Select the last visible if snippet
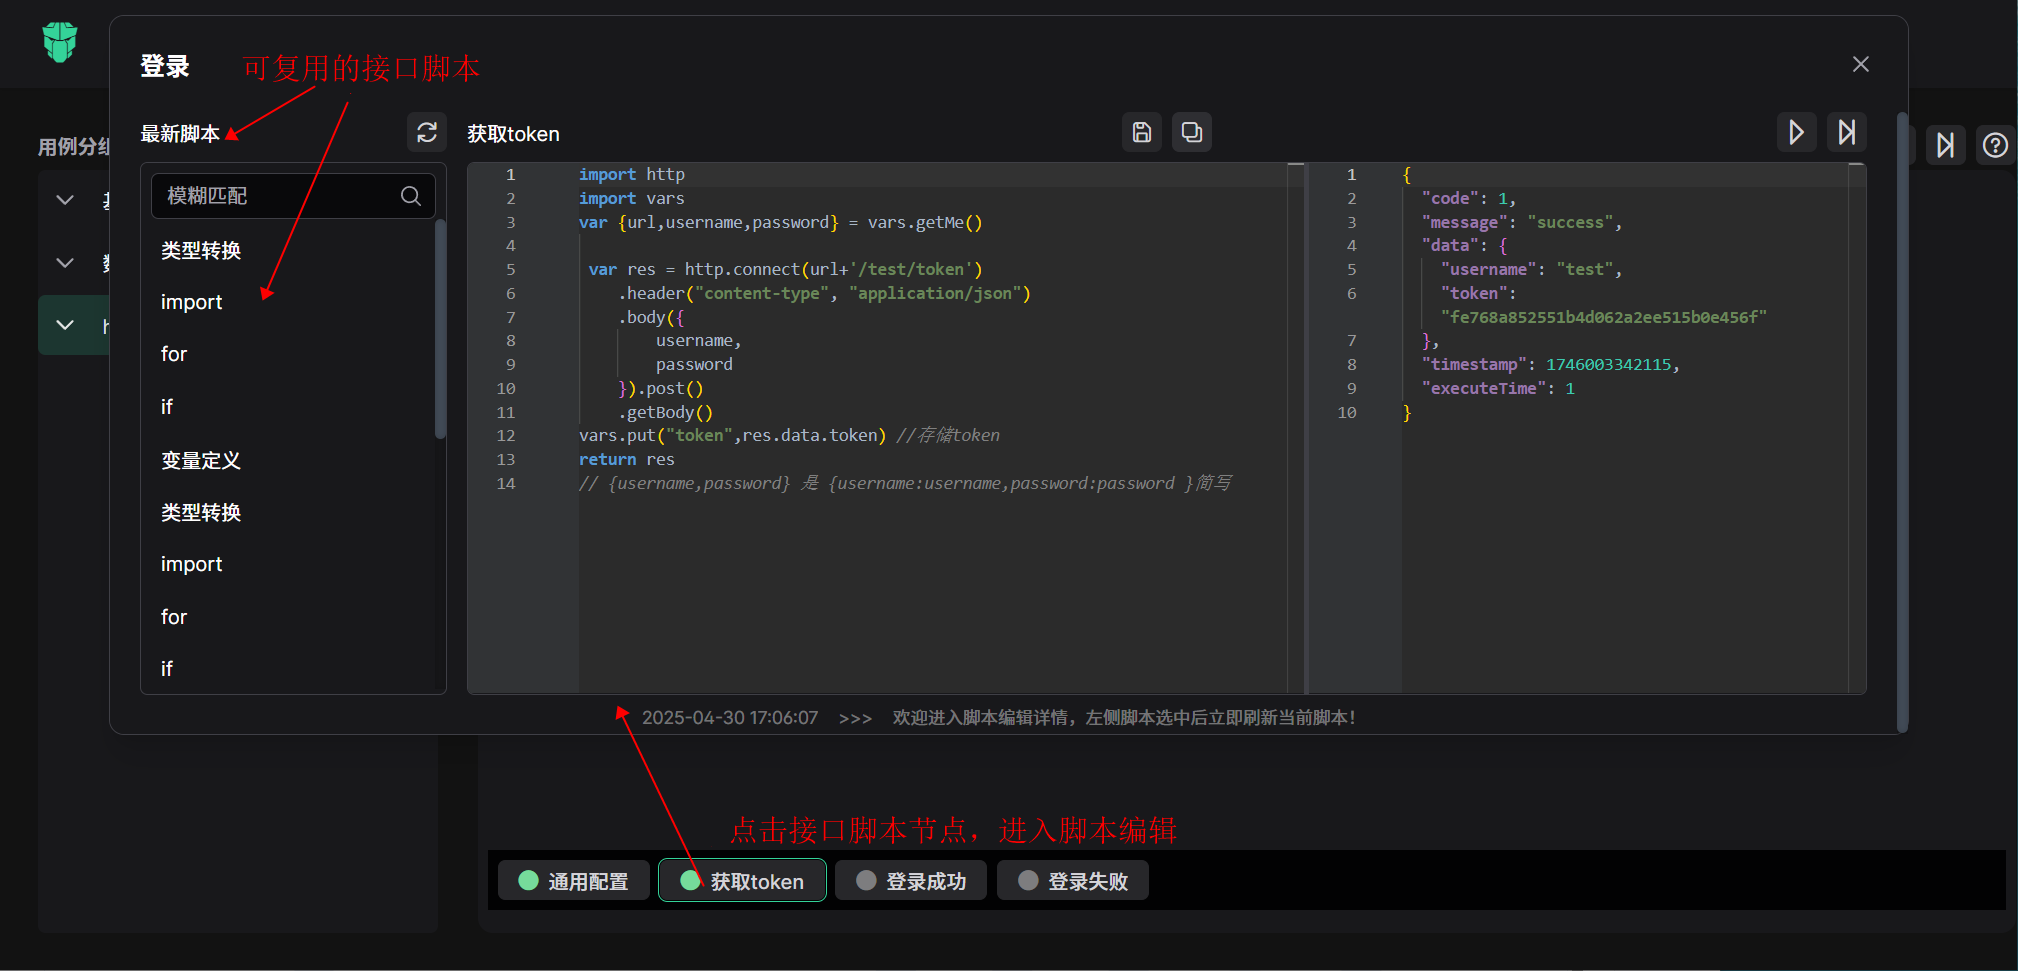The image size is (2018, 971). point(167,669)
